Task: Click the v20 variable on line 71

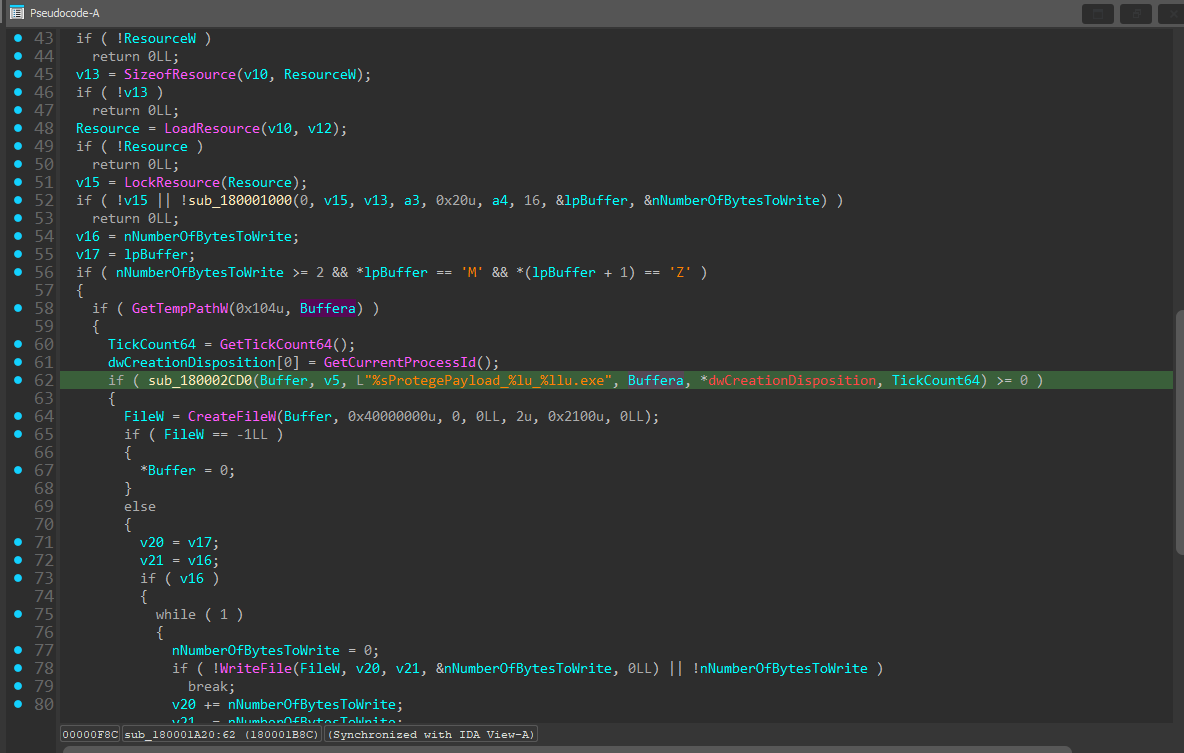Action: coord(152,542)
